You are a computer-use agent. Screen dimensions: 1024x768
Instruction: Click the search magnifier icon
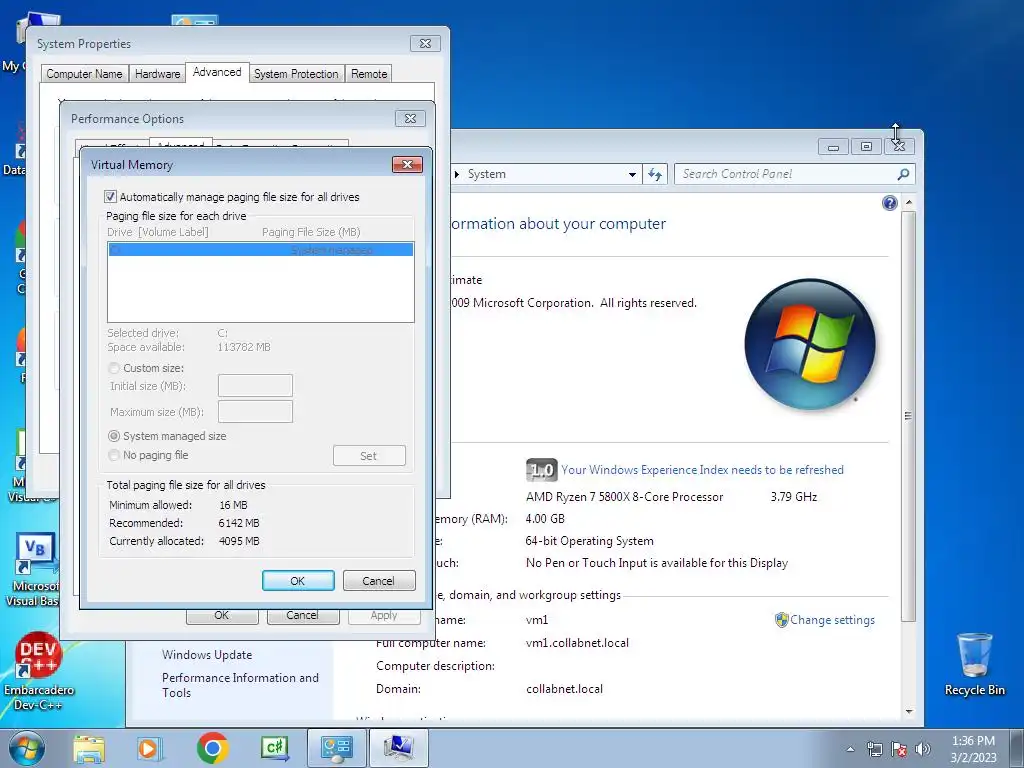[x=904, y=174]
